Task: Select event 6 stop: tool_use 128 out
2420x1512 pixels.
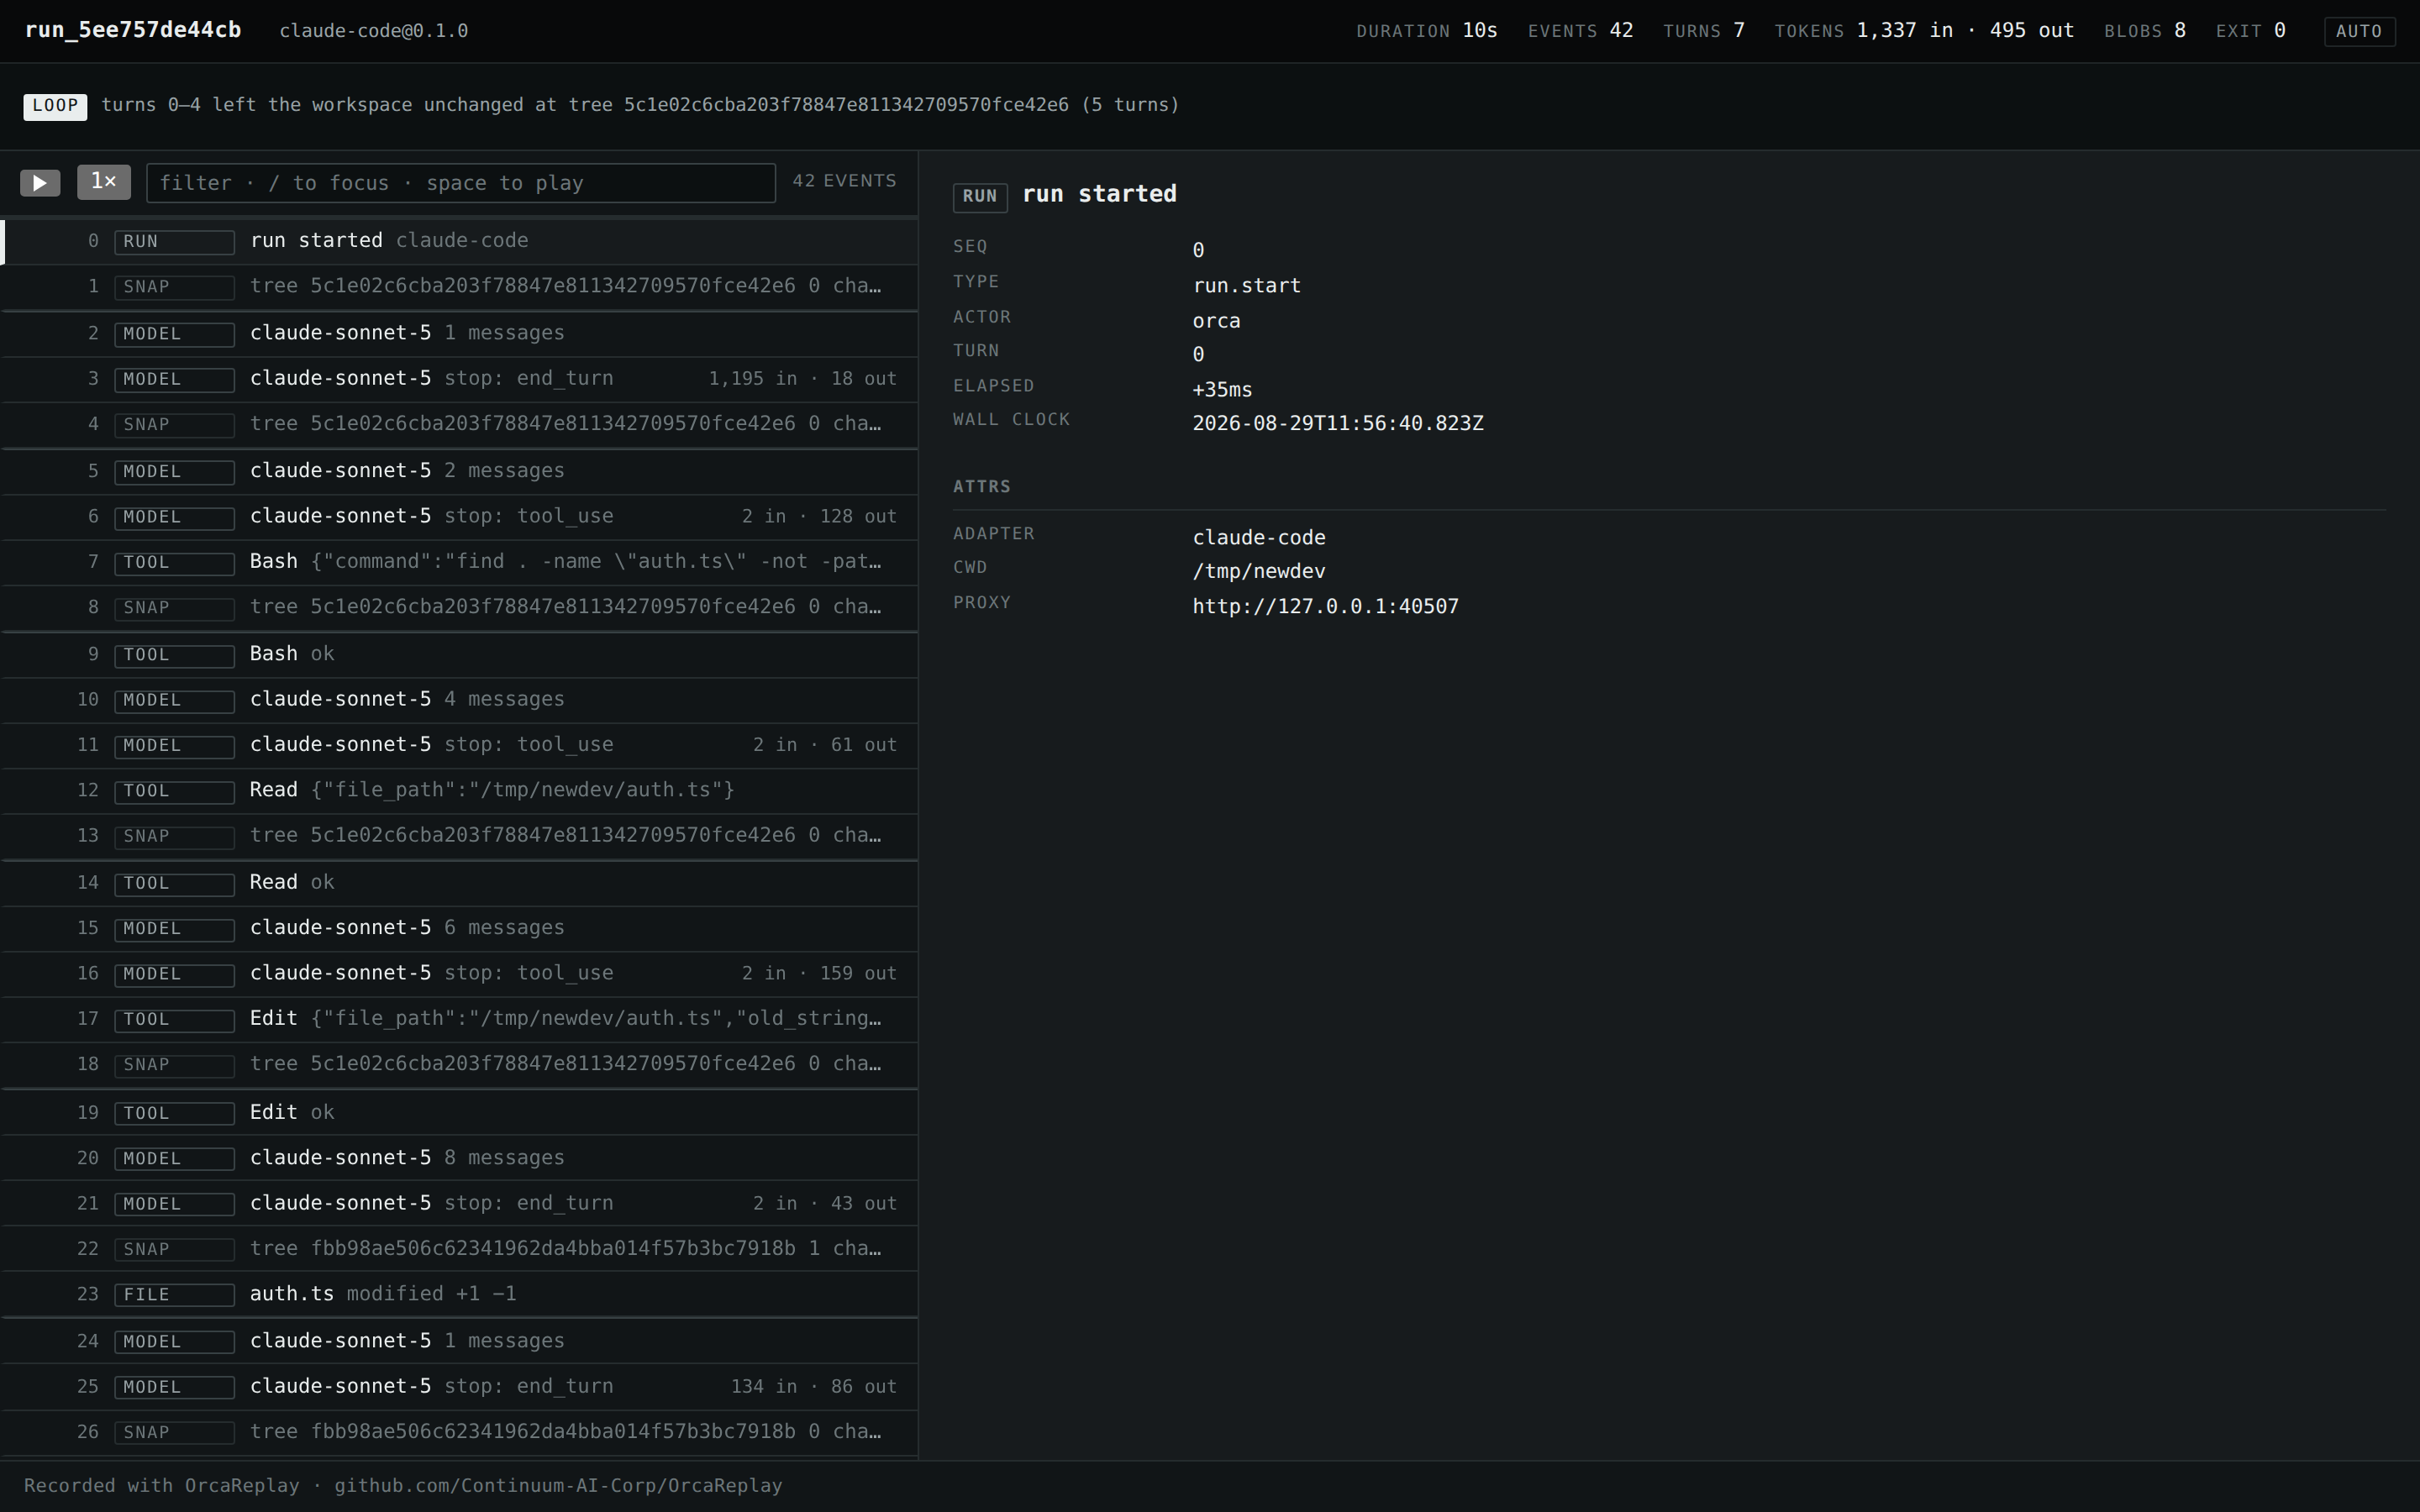Action: [x=459, y=517]
